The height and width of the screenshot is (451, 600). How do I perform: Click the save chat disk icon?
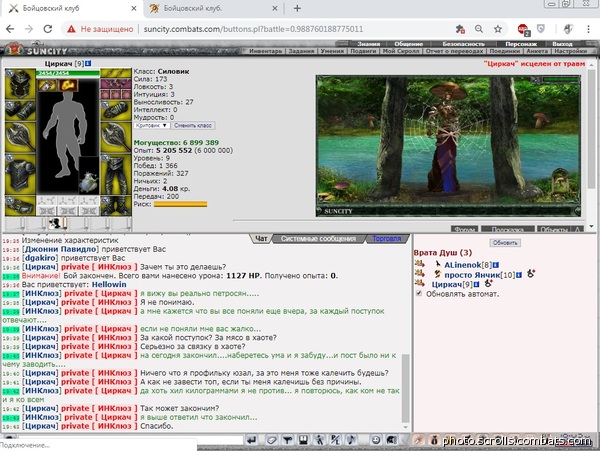tap(303, 440)
